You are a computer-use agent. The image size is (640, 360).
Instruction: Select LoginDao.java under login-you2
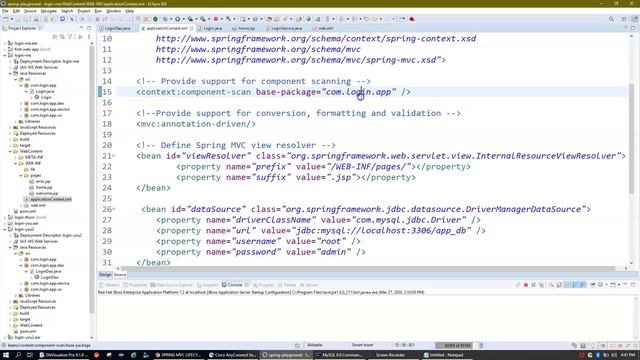pos(48,271)
